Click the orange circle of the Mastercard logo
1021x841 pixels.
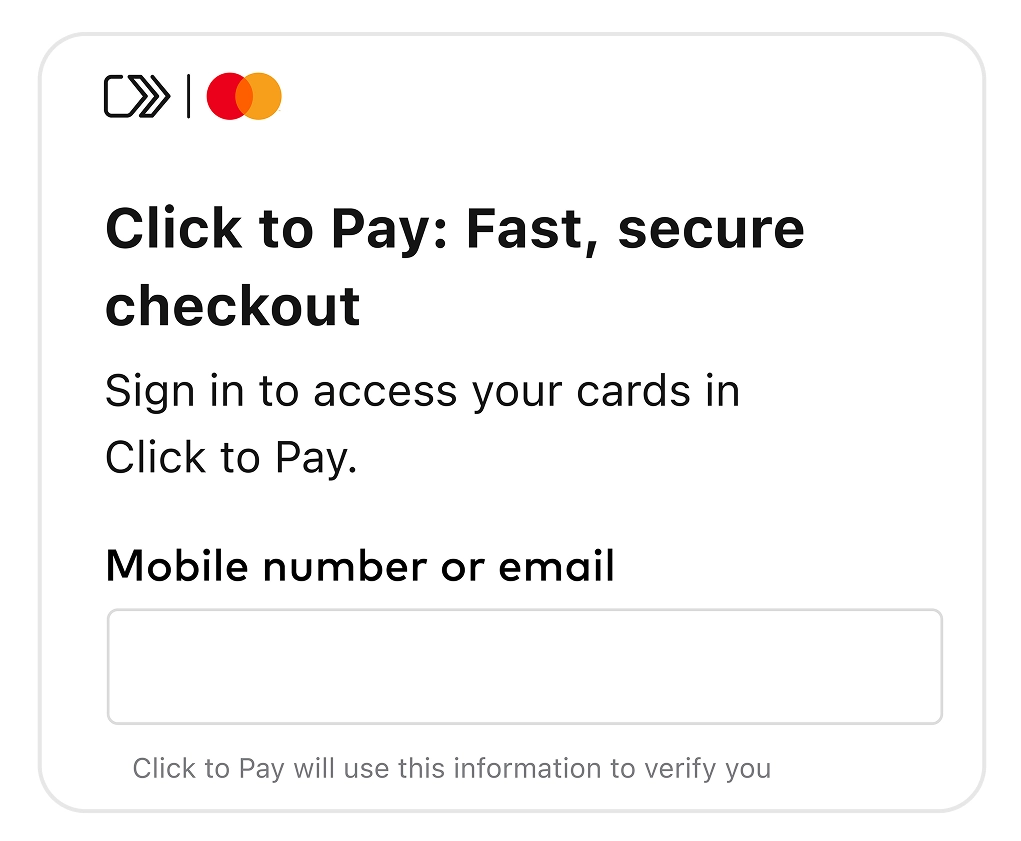pyautogui.click(x=265, y=97)
